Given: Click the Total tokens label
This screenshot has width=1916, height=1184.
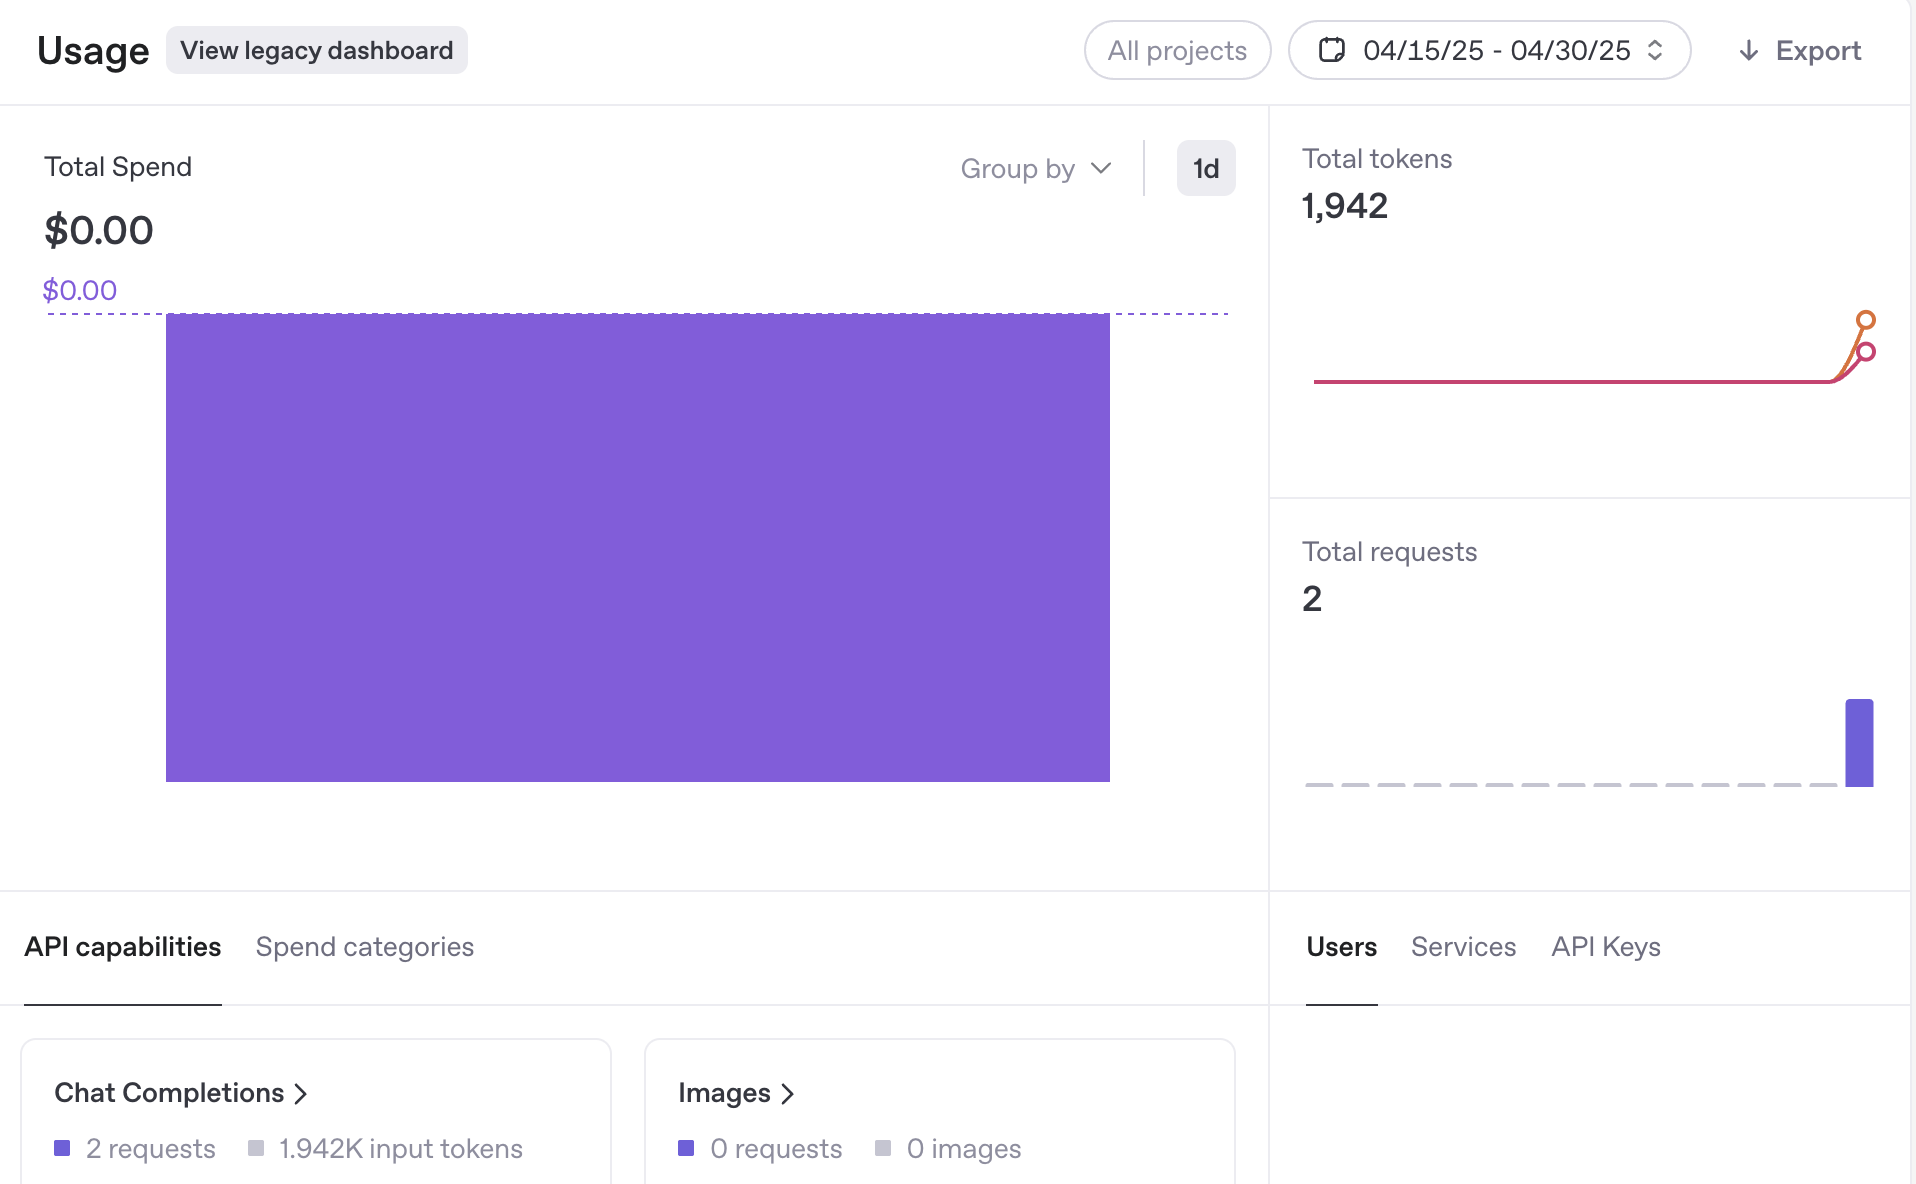Looking at the screenshot, I should coord(1377,159).
